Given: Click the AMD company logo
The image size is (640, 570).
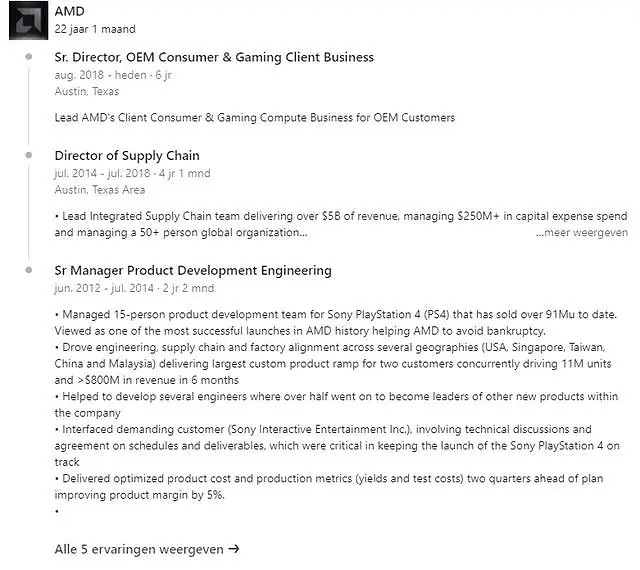Looking at the screenshot, I should click(24, 20).
